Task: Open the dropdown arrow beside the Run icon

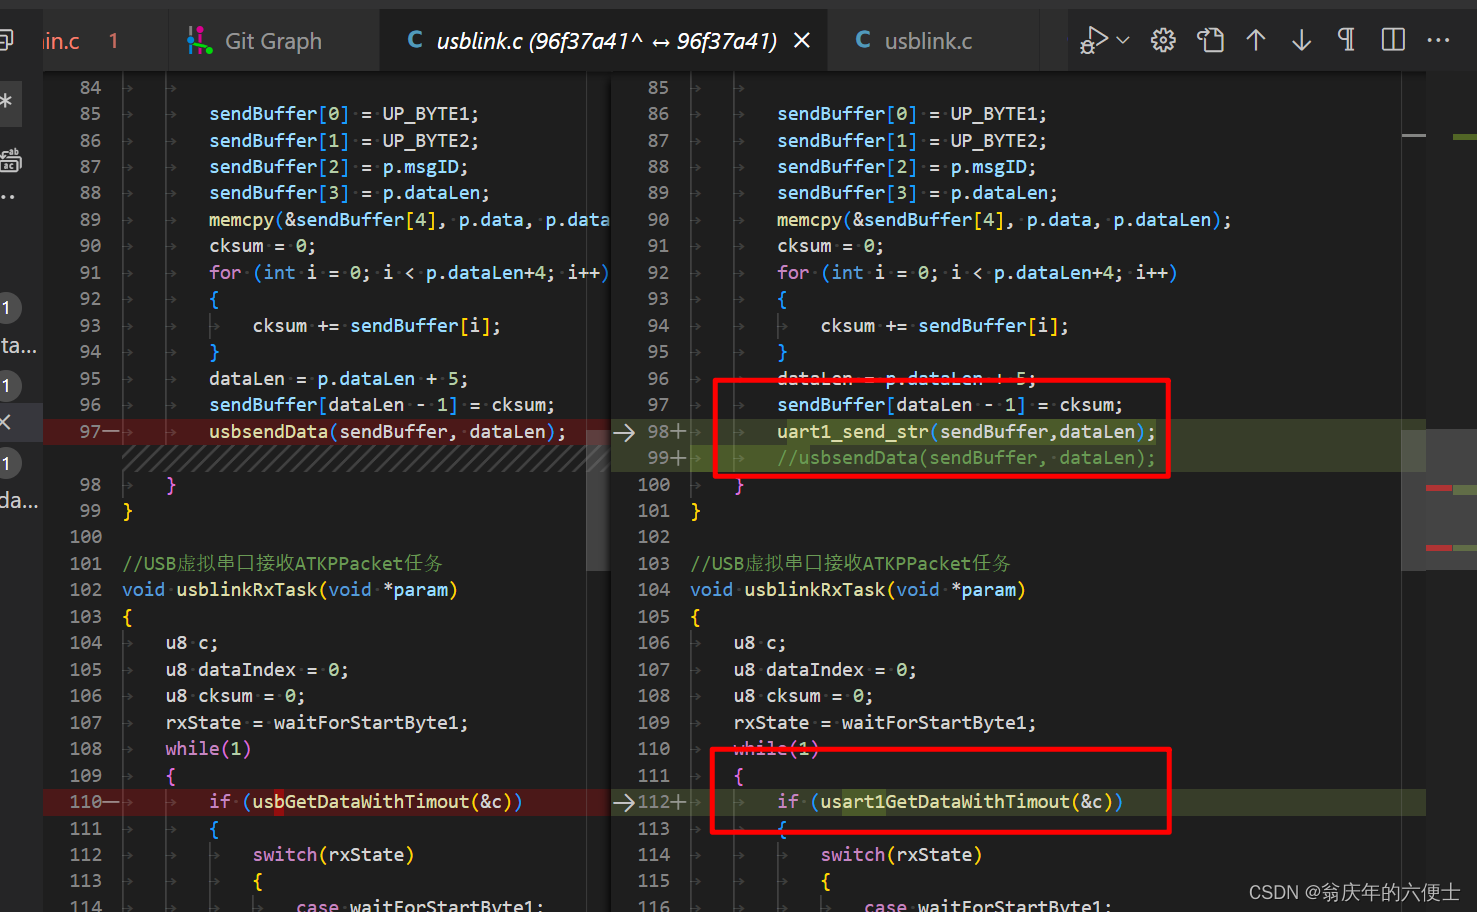Action: pos(1123,40)
